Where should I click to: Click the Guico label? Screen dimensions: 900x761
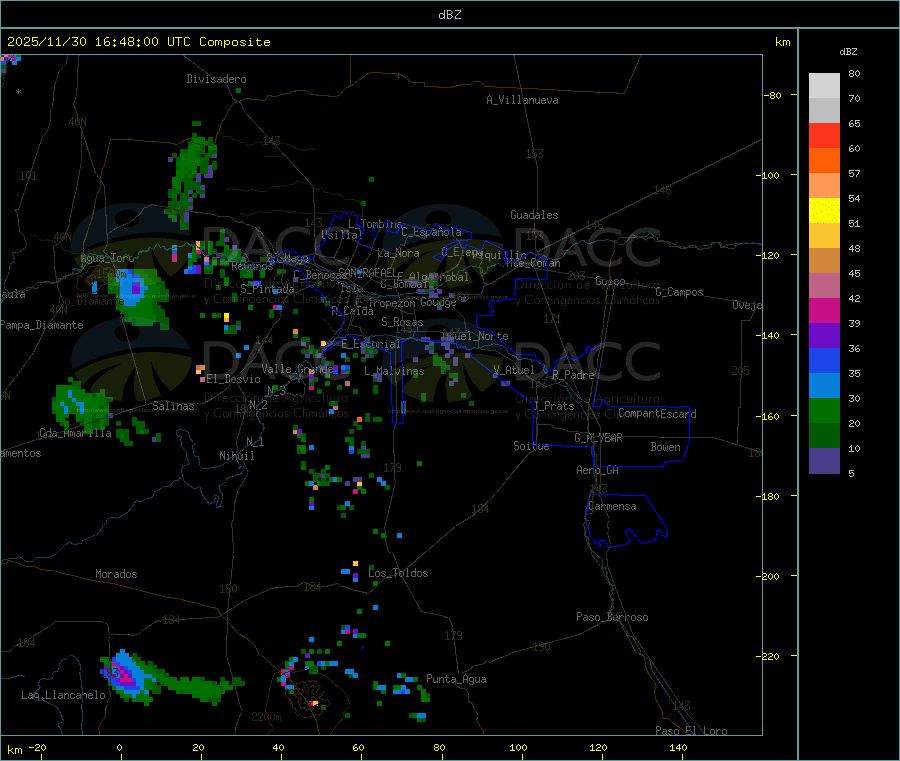pyautogui.click(x=610, y=281)
